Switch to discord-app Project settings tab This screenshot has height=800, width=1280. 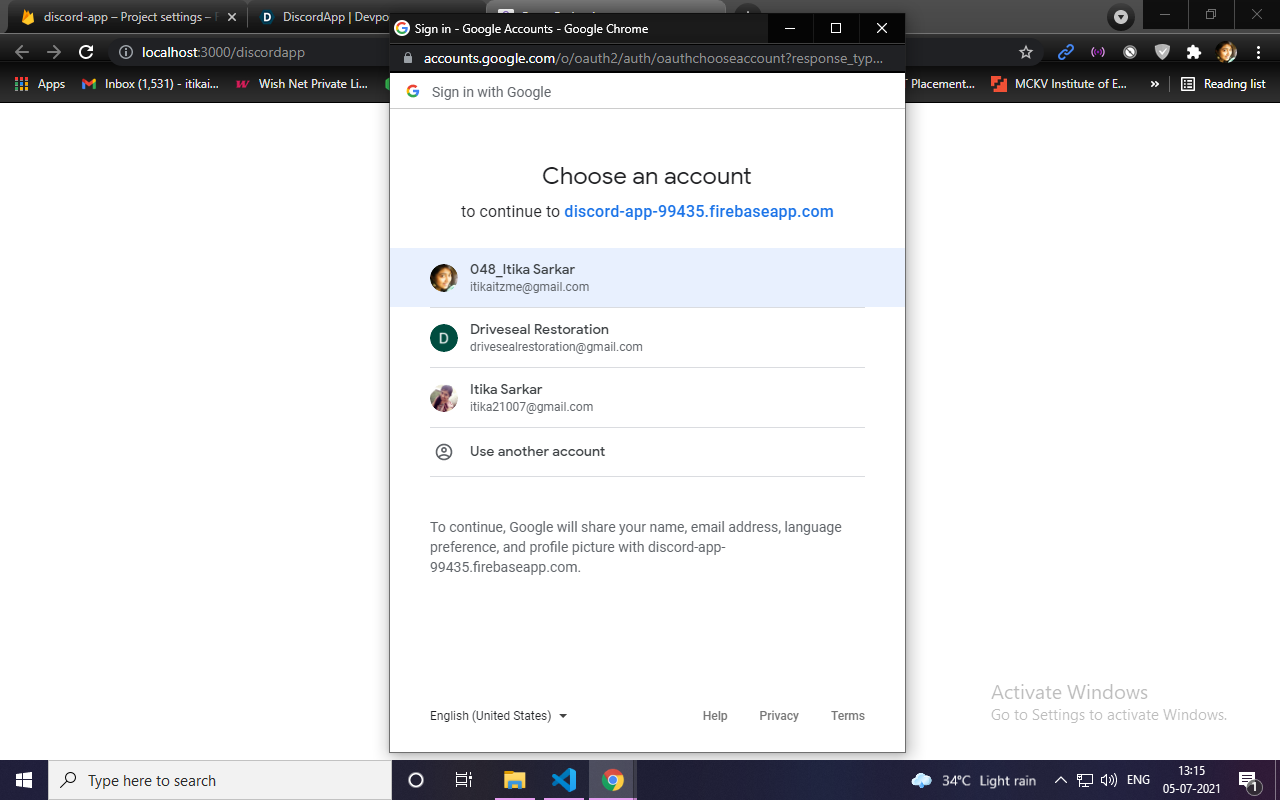click(128, 17)
